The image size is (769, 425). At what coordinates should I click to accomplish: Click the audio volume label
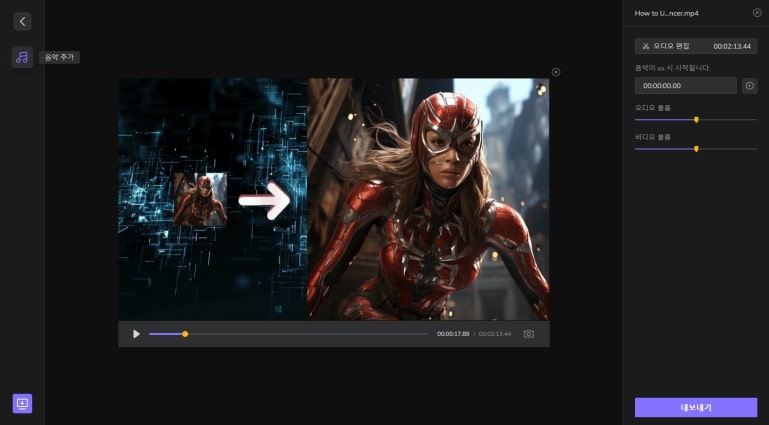(x=652, y=108)
